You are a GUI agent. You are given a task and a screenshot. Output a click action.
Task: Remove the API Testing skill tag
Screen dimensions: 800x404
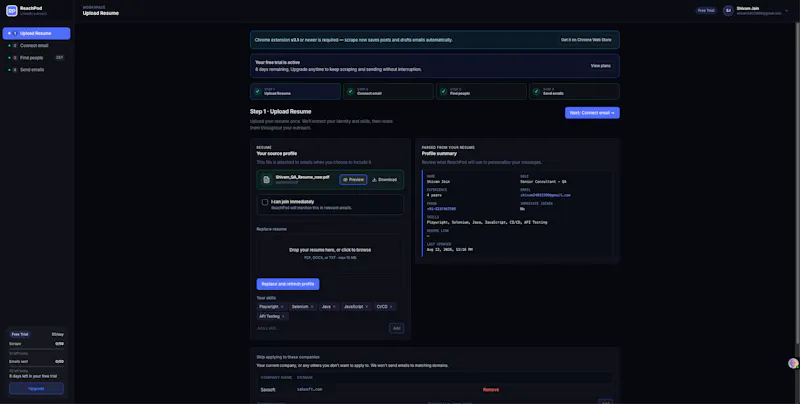click(283, 316)
